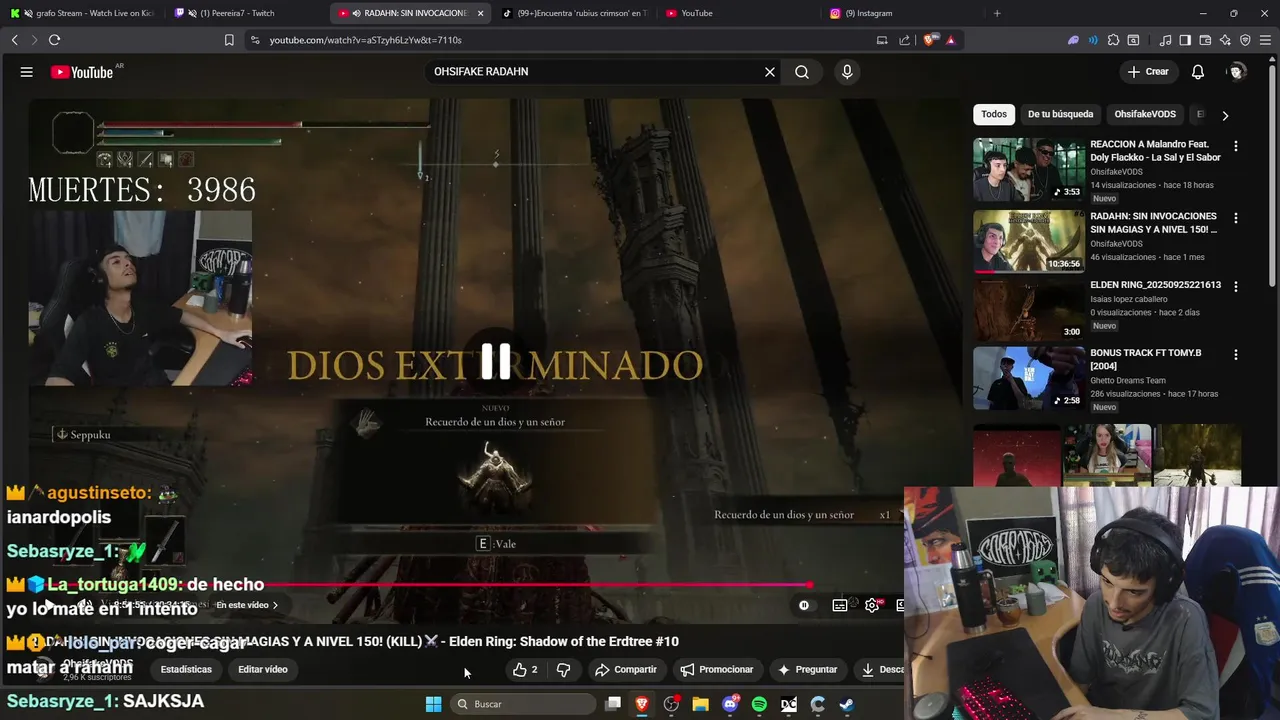The image size is (1280, 720).
Task: Click the taskbar Buscar search box
Action: point(525,704)
